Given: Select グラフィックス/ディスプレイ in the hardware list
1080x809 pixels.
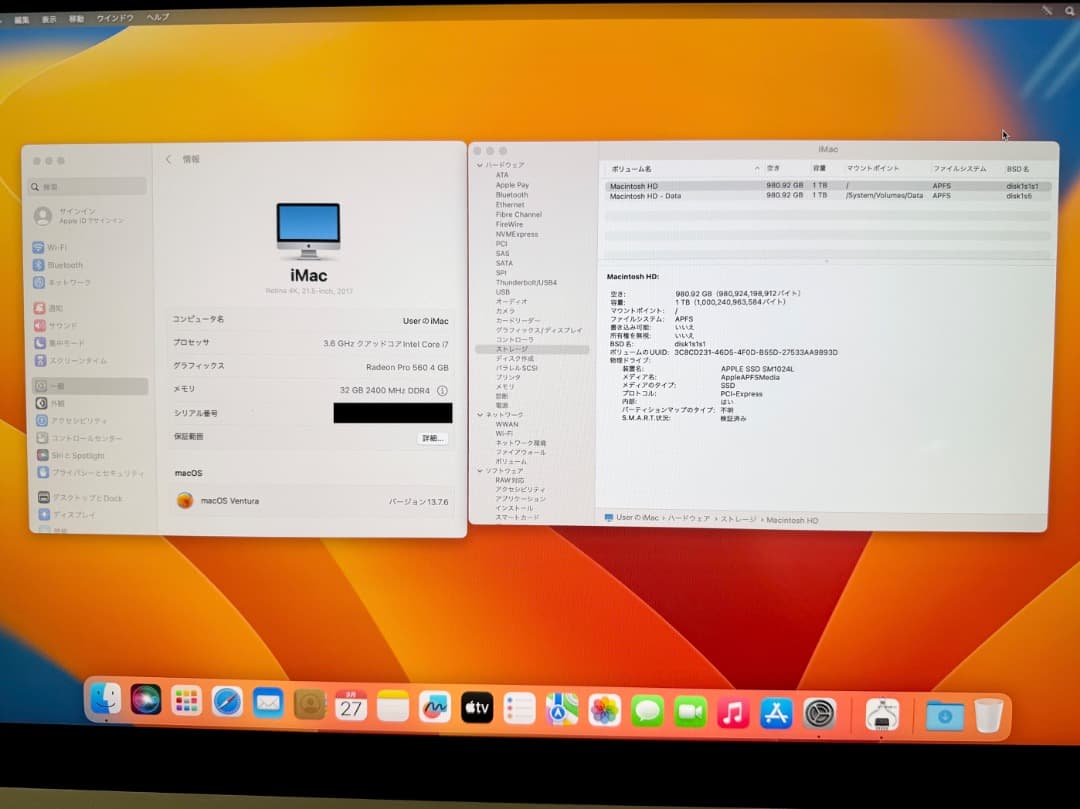Looking at the screenshot, I should point(539,330).
